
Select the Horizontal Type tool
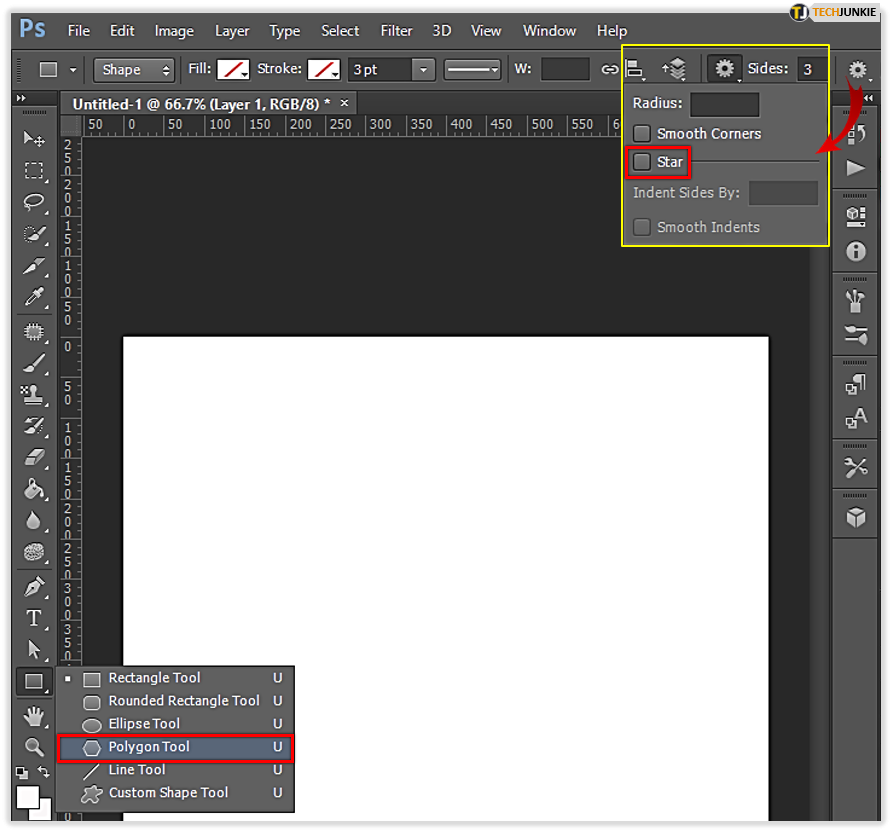[34, 618]
